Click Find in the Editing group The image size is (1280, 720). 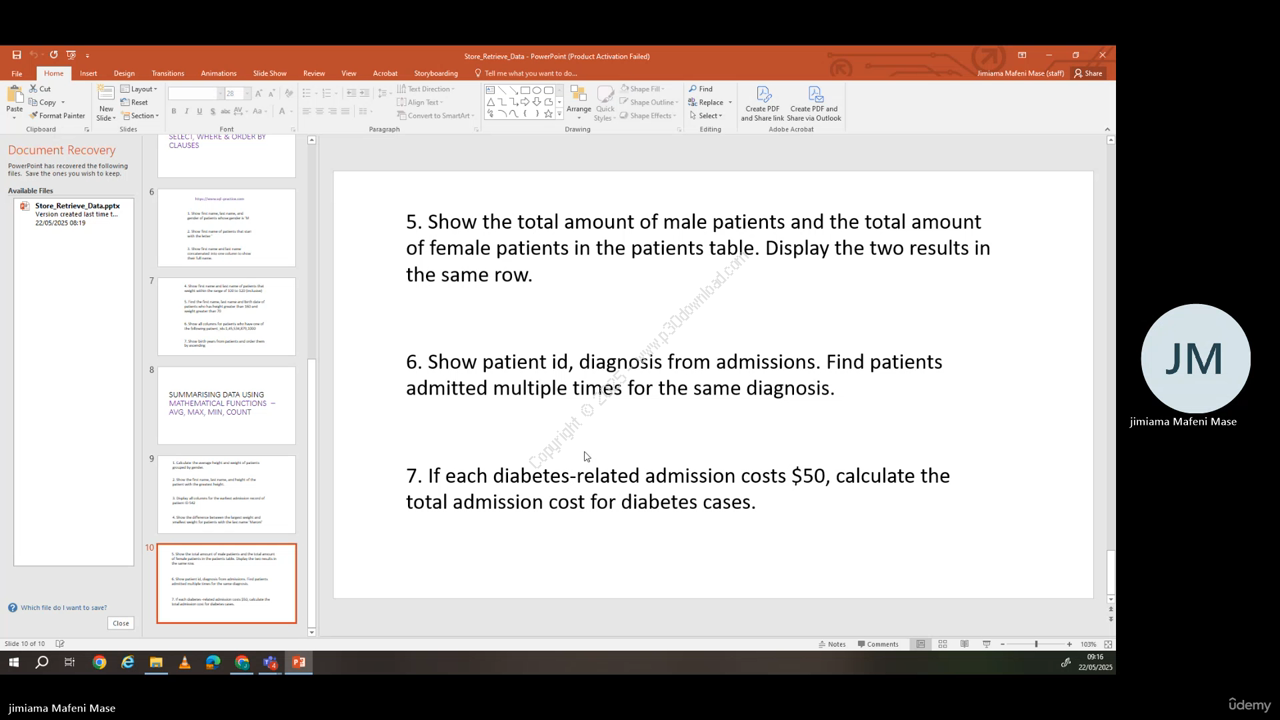click(x=700, y=89)
